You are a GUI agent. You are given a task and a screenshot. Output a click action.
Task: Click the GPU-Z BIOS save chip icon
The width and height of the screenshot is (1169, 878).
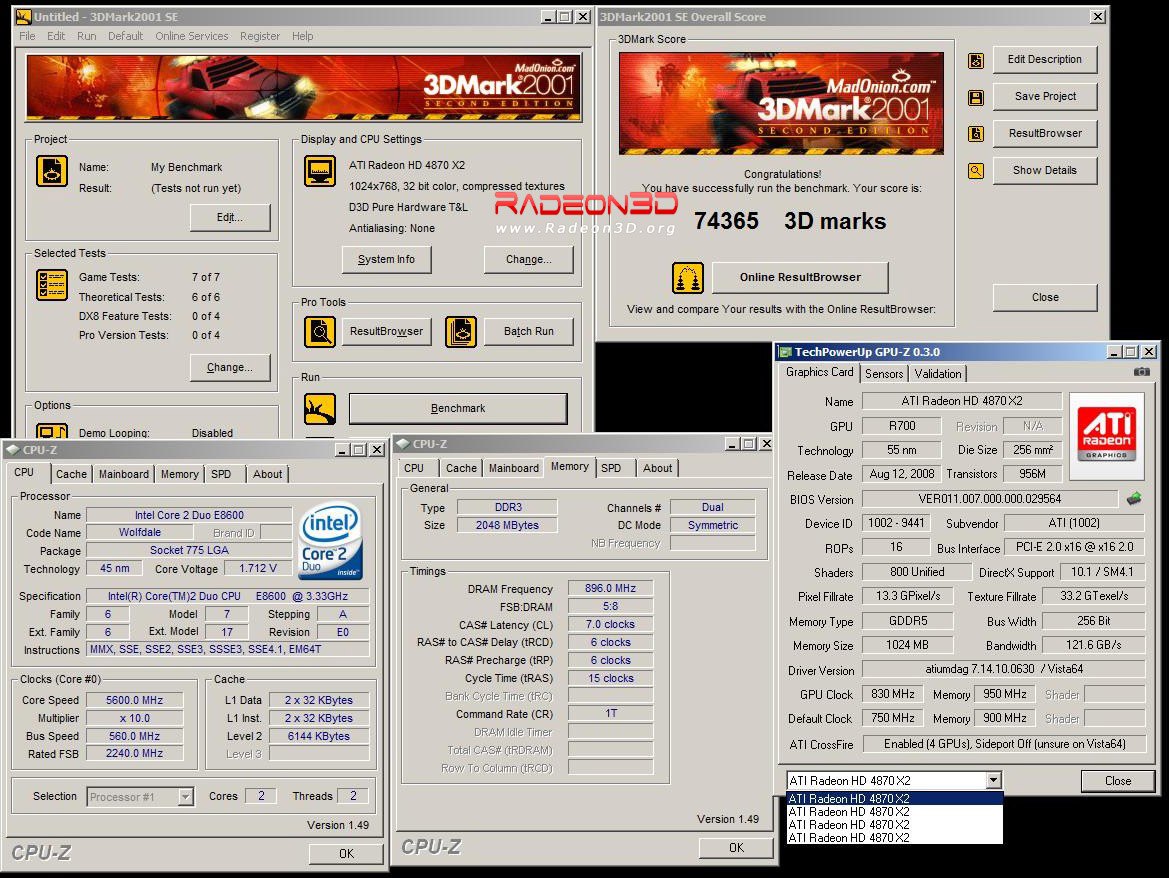coord(1134,499)
